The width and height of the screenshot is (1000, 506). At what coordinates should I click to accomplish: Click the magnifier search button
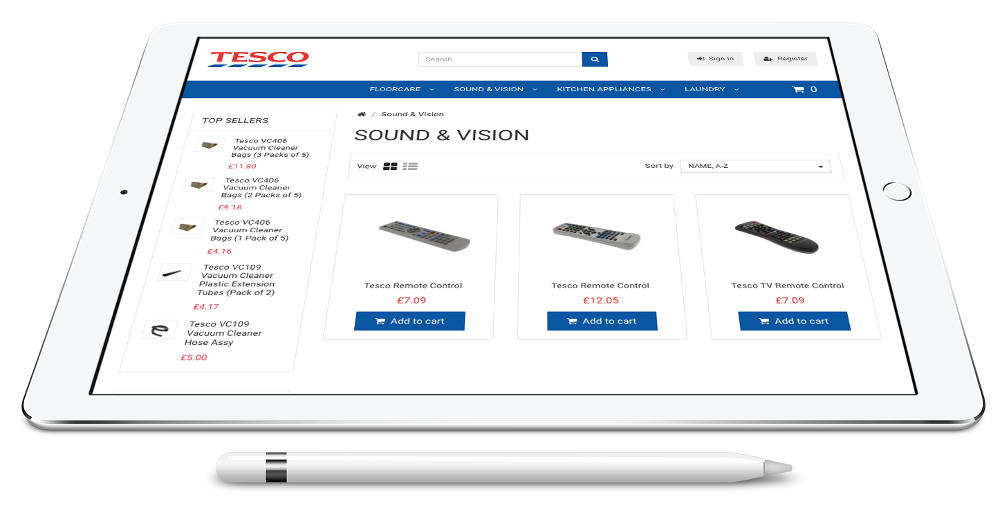coord(594,59)
